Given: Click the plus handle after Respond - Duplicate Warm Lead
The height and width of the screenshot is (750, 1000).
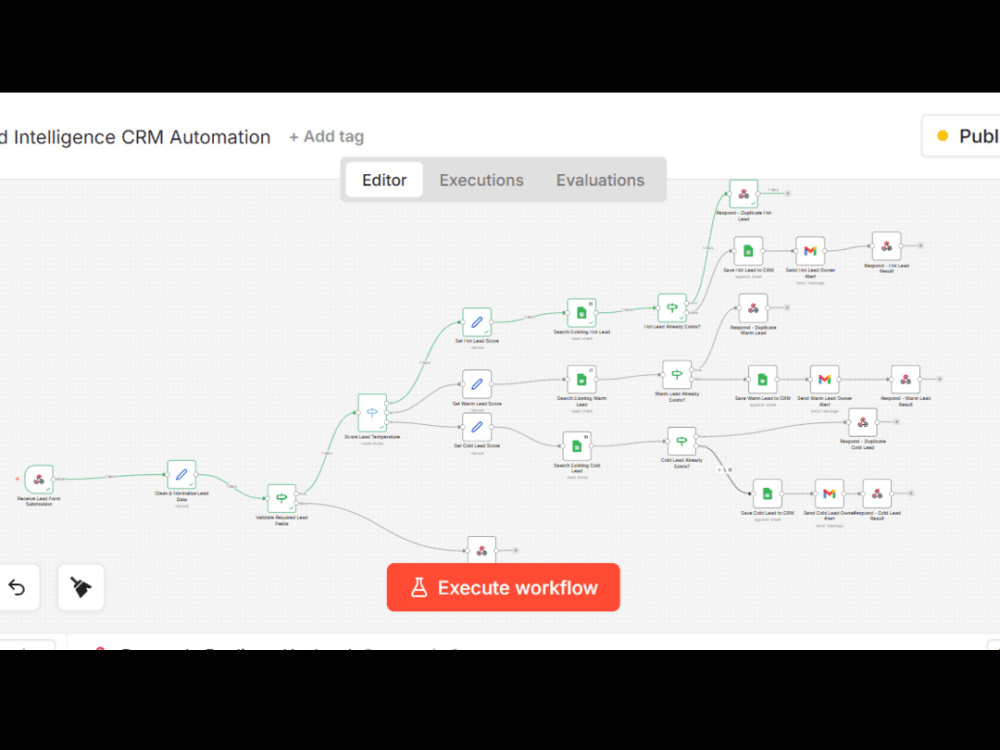Looking at the screenshot, I should tap(788, 307).
